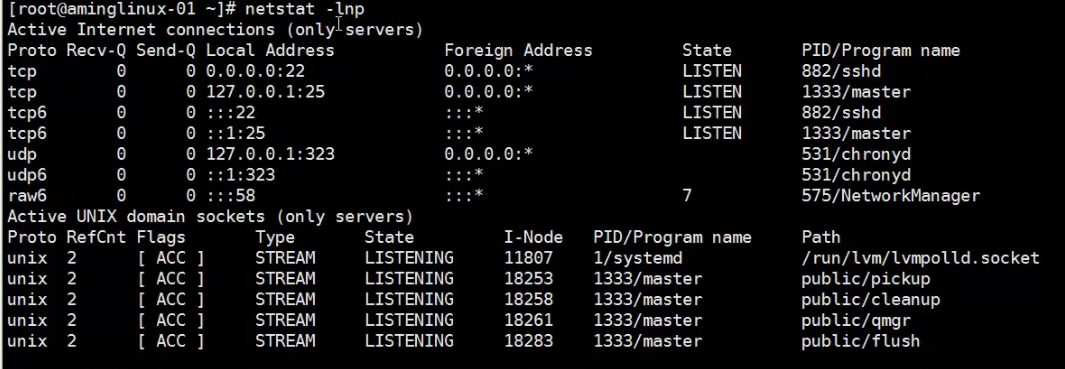The width and height of the screenshot is (1065, 369).
Task: Click "1333/master" in the ::1:25 row
Action: (x=856, y=133)
